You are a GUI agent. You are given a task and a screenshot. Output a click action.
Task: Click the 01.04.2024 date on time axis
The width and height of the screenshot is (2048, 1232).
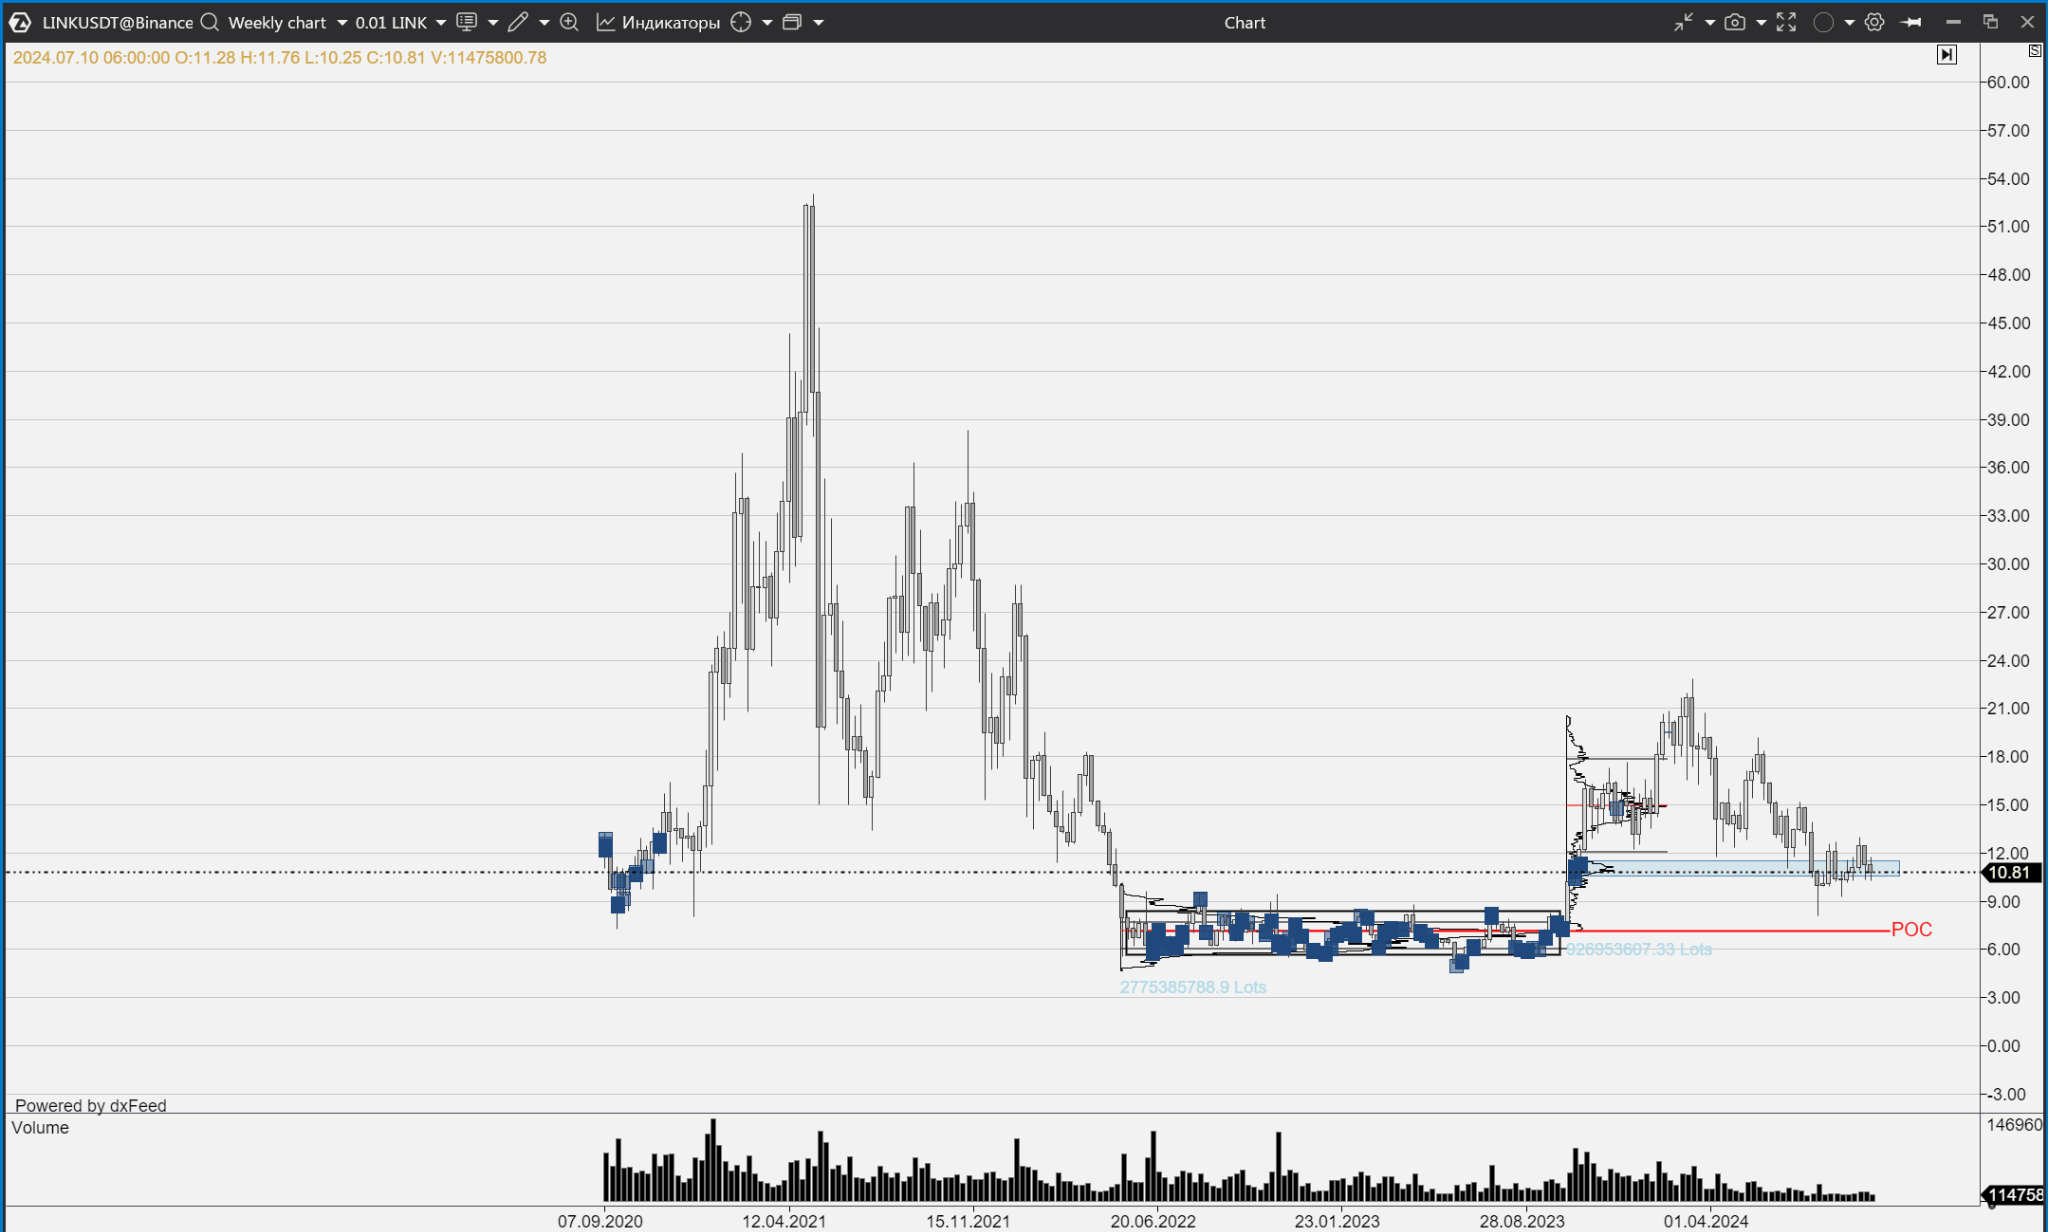(1706, 1221)
